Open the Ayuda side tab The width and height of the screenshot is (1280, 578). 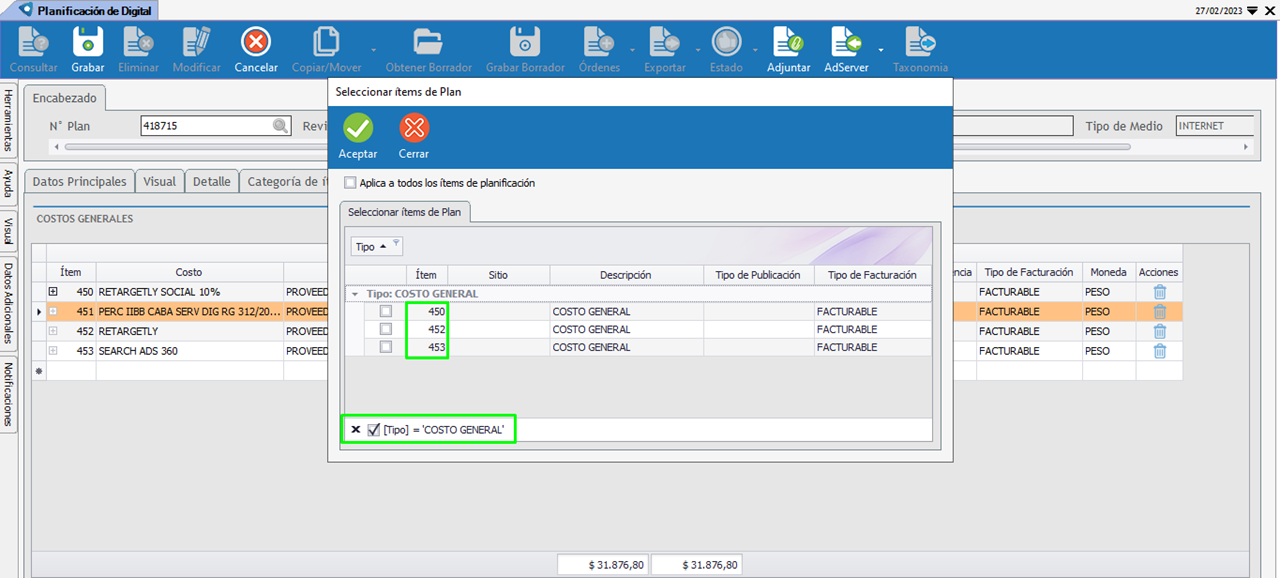(x=8, y=184)
